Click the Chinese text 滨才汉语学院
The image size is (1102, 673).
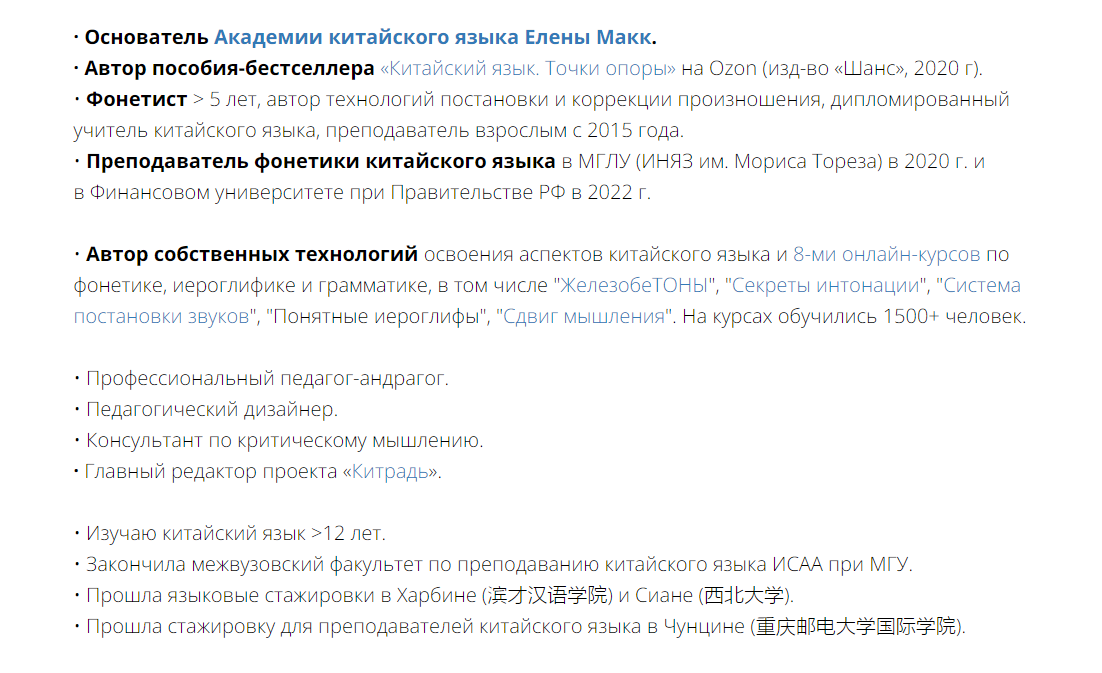click(547, 596)
